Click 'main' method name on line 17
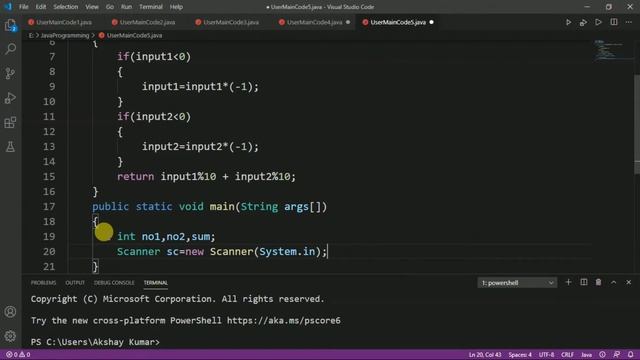640x360 pixels. [222, 207]
